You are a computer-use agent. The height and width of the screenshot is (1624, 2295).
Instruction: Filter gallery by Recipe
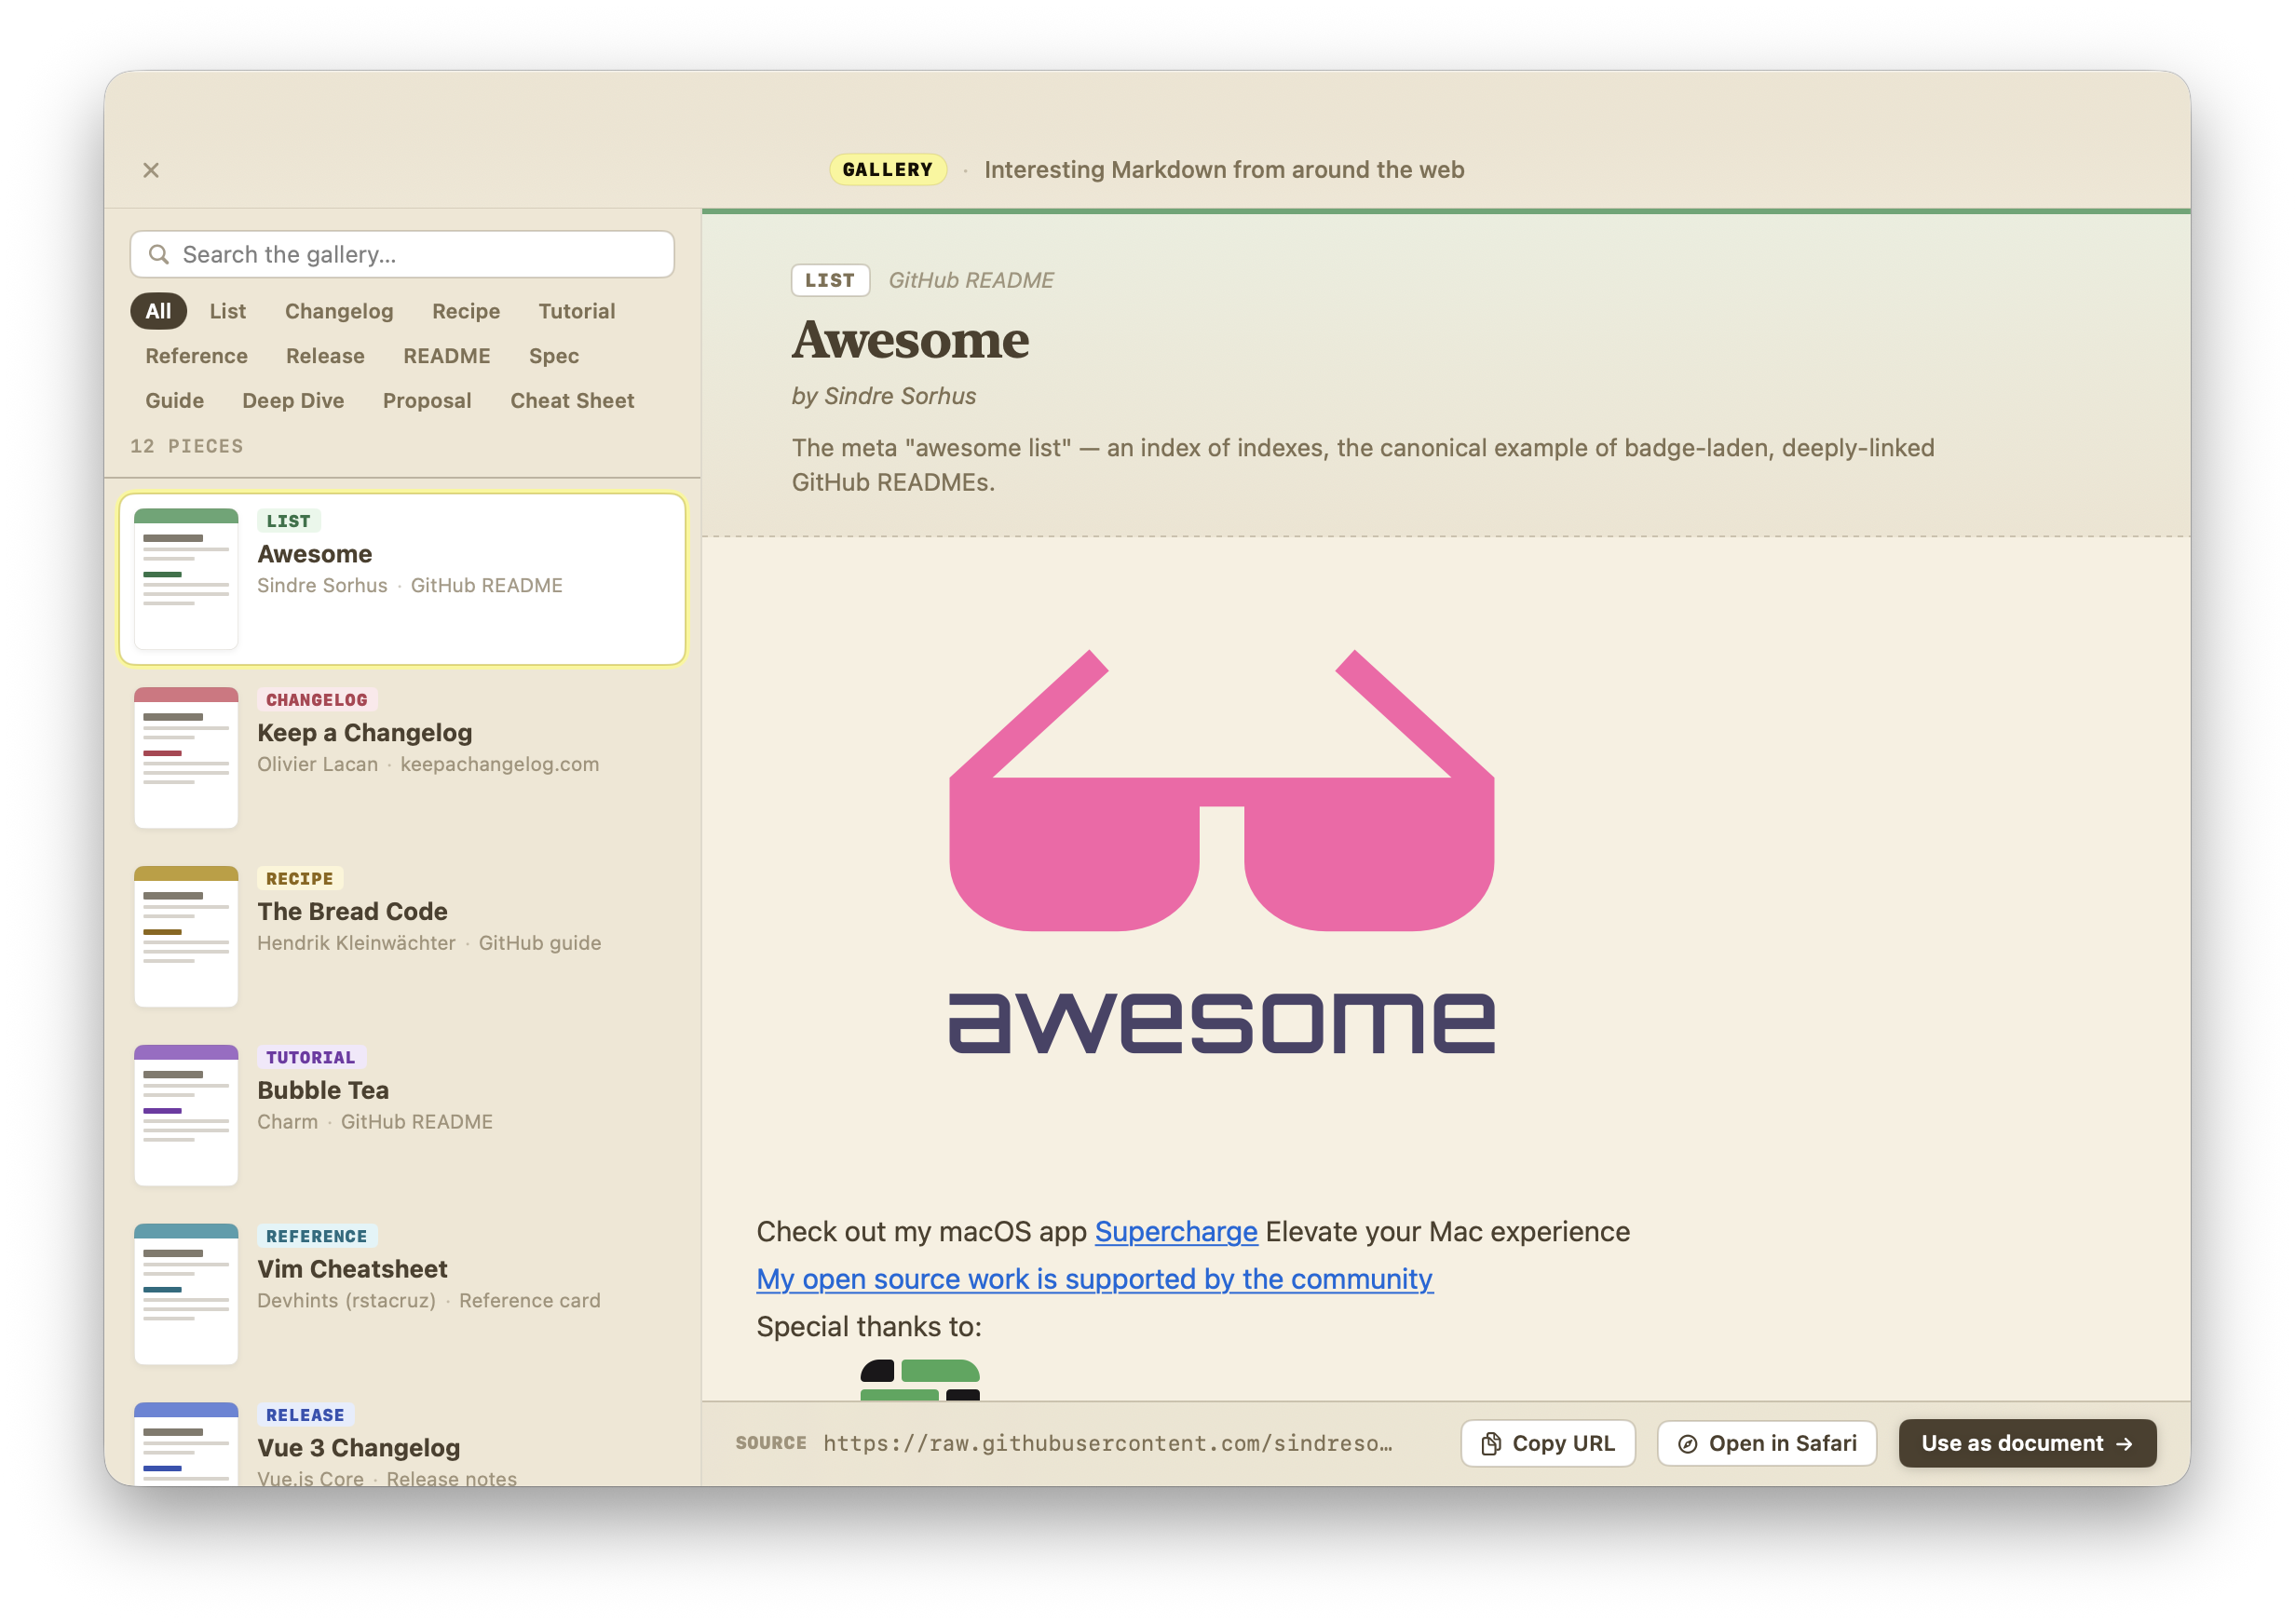click(x=466, y=311)
